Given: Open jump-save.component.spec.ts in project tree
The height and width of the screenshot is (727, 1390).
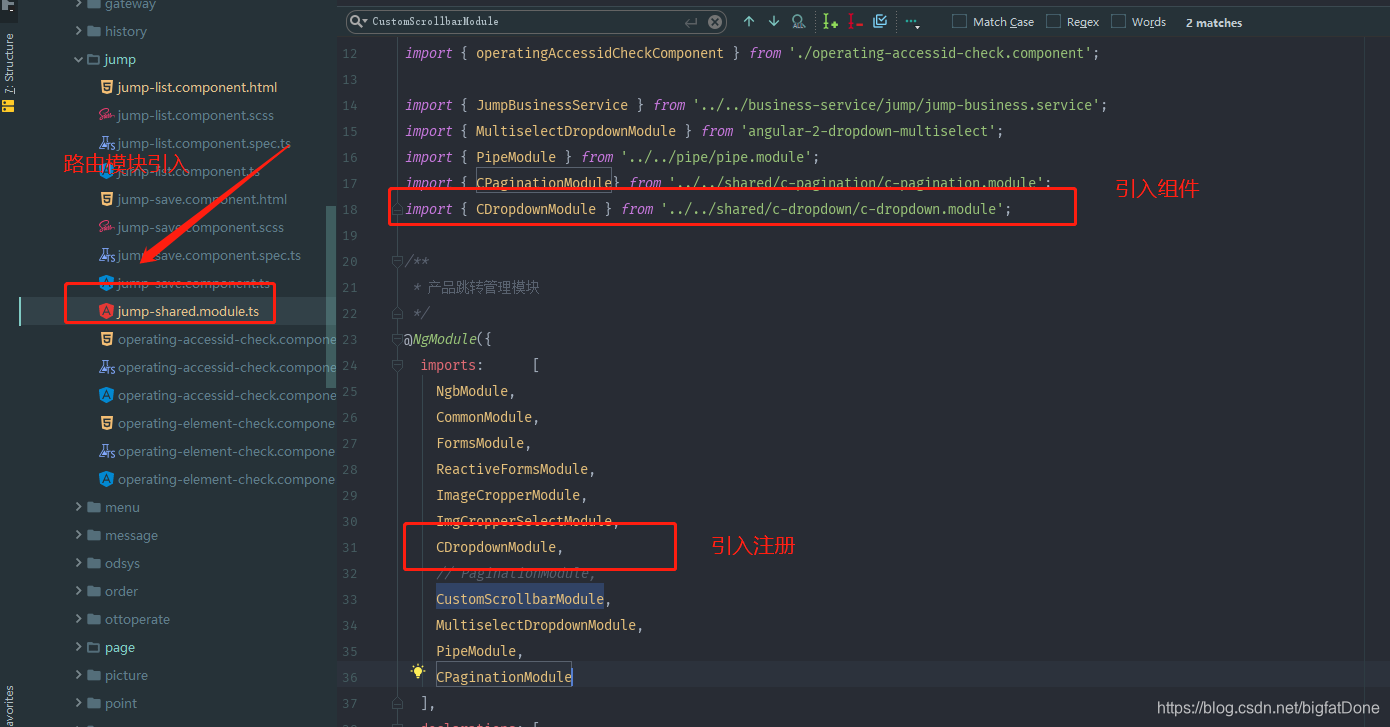Looking at the screenshot, I should coord(209,255).
